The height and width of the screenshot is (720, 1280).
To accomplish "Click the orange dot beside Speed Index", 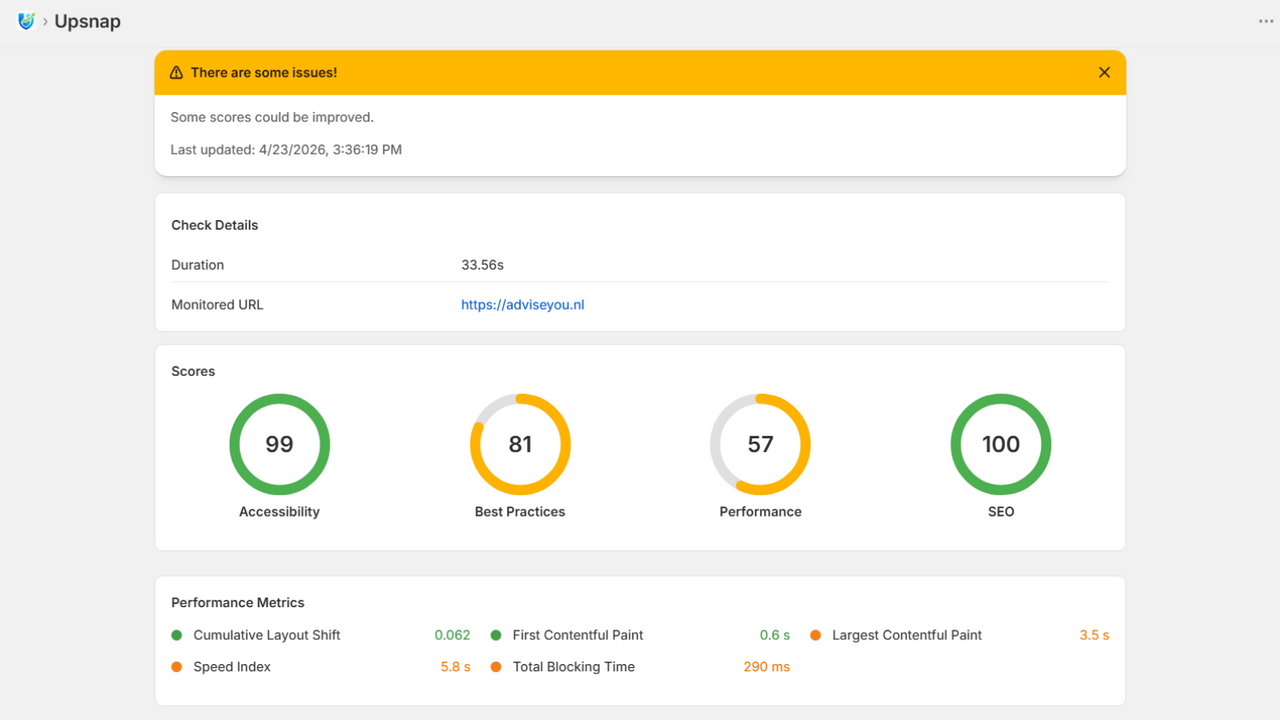I will (177, 667).
